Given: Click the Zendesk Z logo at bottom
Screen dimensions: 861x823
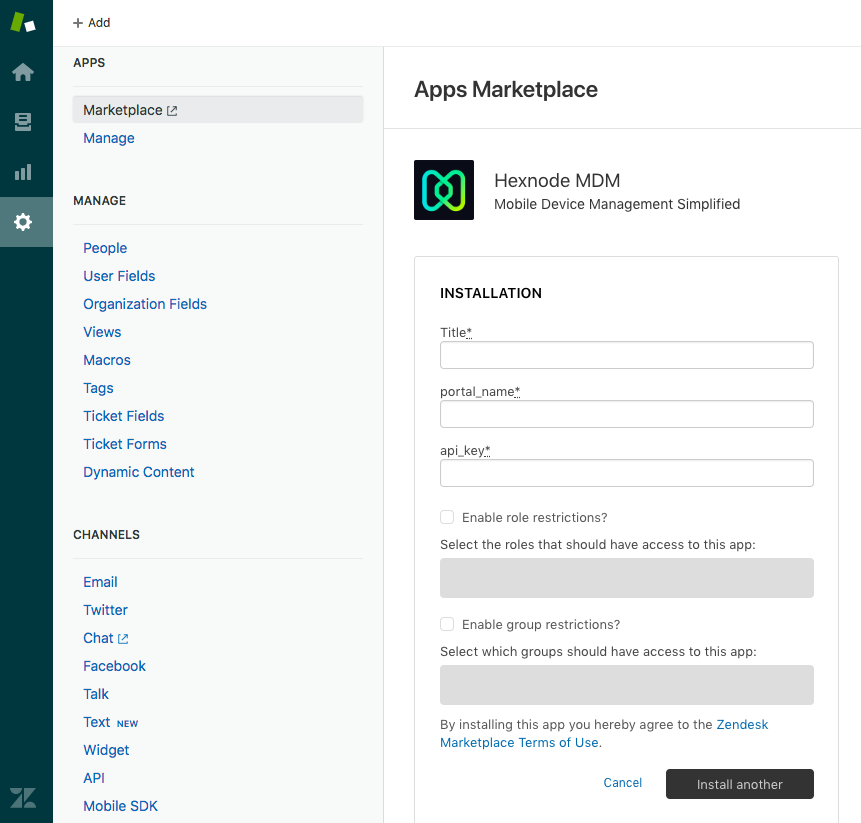Looking at the screenshot, I should coord(23,798).
